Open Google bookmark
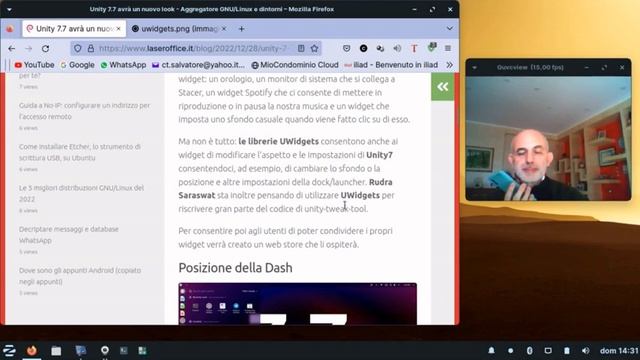Viewport: 640px width, 360px height. (x=77, y=65)
